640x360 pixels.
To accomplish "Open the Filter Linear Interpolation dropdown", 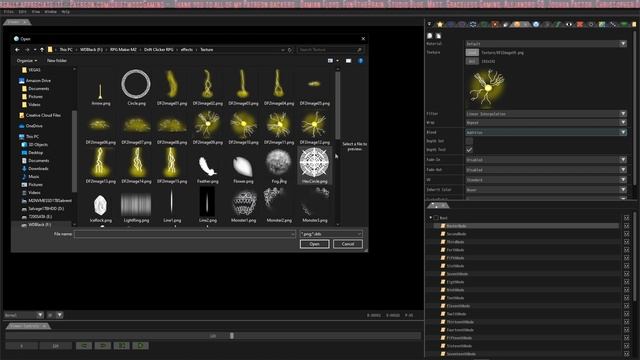I will [x=546, y=113].
